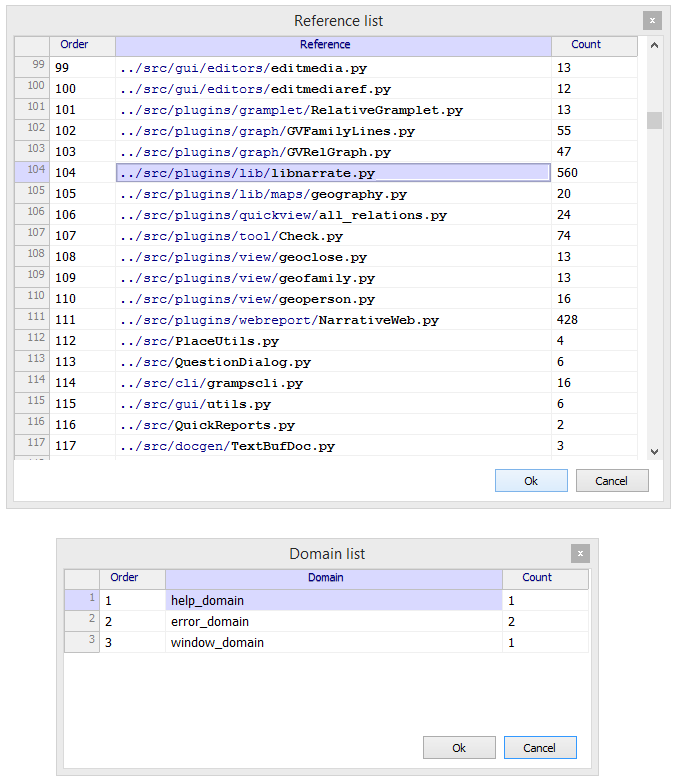Click row header 1 in Domain list
The image size is (682, 782).
pyautogui.click(x=82, y=600)
